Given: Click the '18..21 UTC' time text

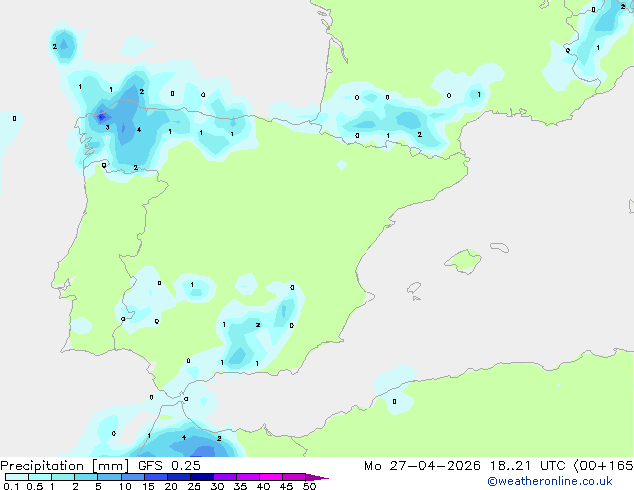Looking at the screenshot, I should (x=527, y=466).
